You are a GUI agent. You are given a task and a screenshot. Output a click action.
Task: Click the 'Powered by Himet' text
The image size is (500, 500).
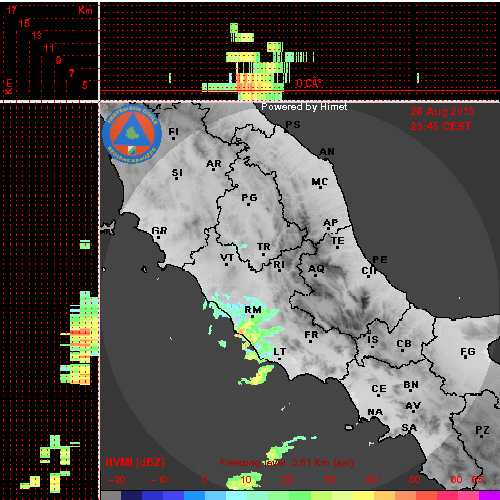tap(304, 107)
